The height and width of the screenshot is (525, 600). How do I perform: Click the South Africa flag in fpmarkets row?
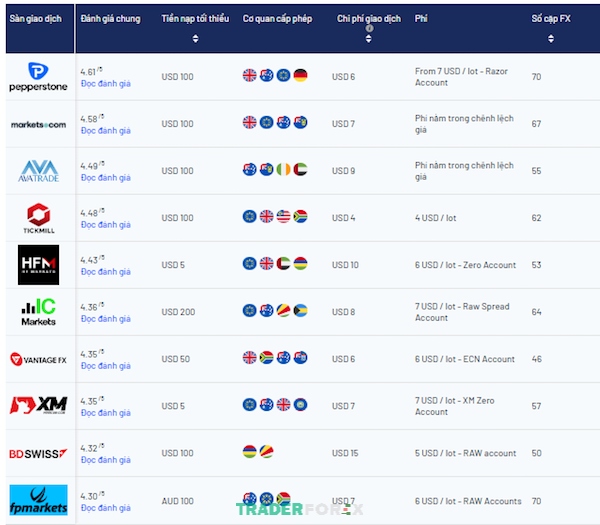(284, 499)
